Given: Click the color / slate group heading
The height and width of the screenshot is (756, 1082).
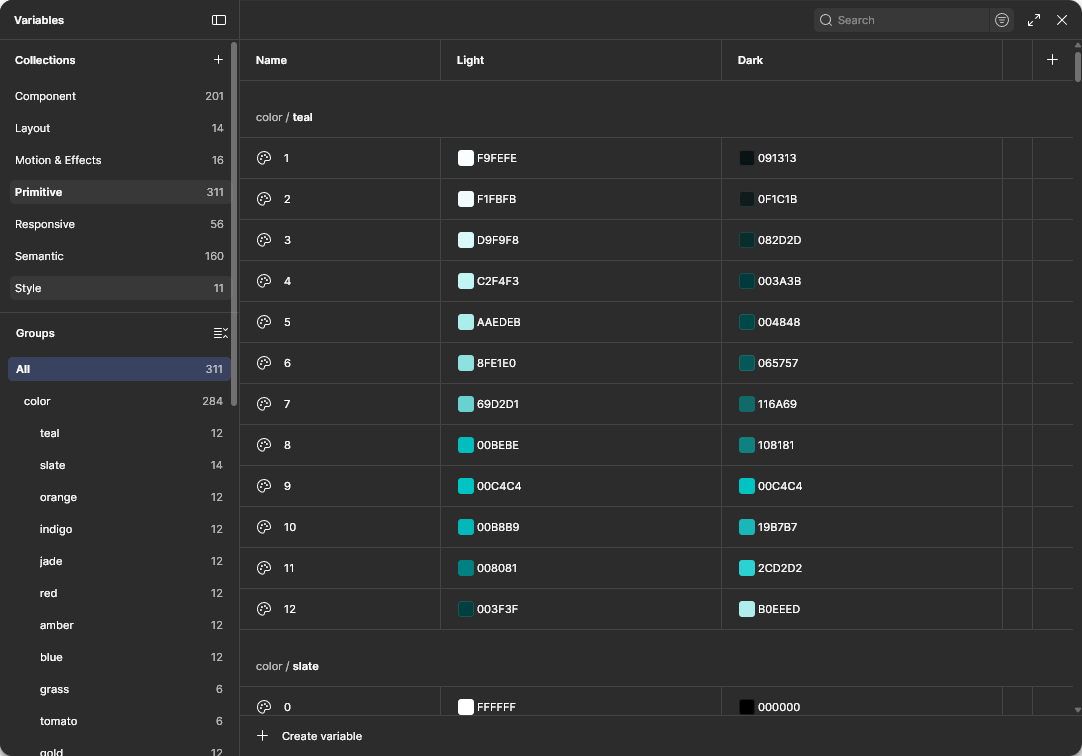Looking at the screenshot, I should pos(287,666).
